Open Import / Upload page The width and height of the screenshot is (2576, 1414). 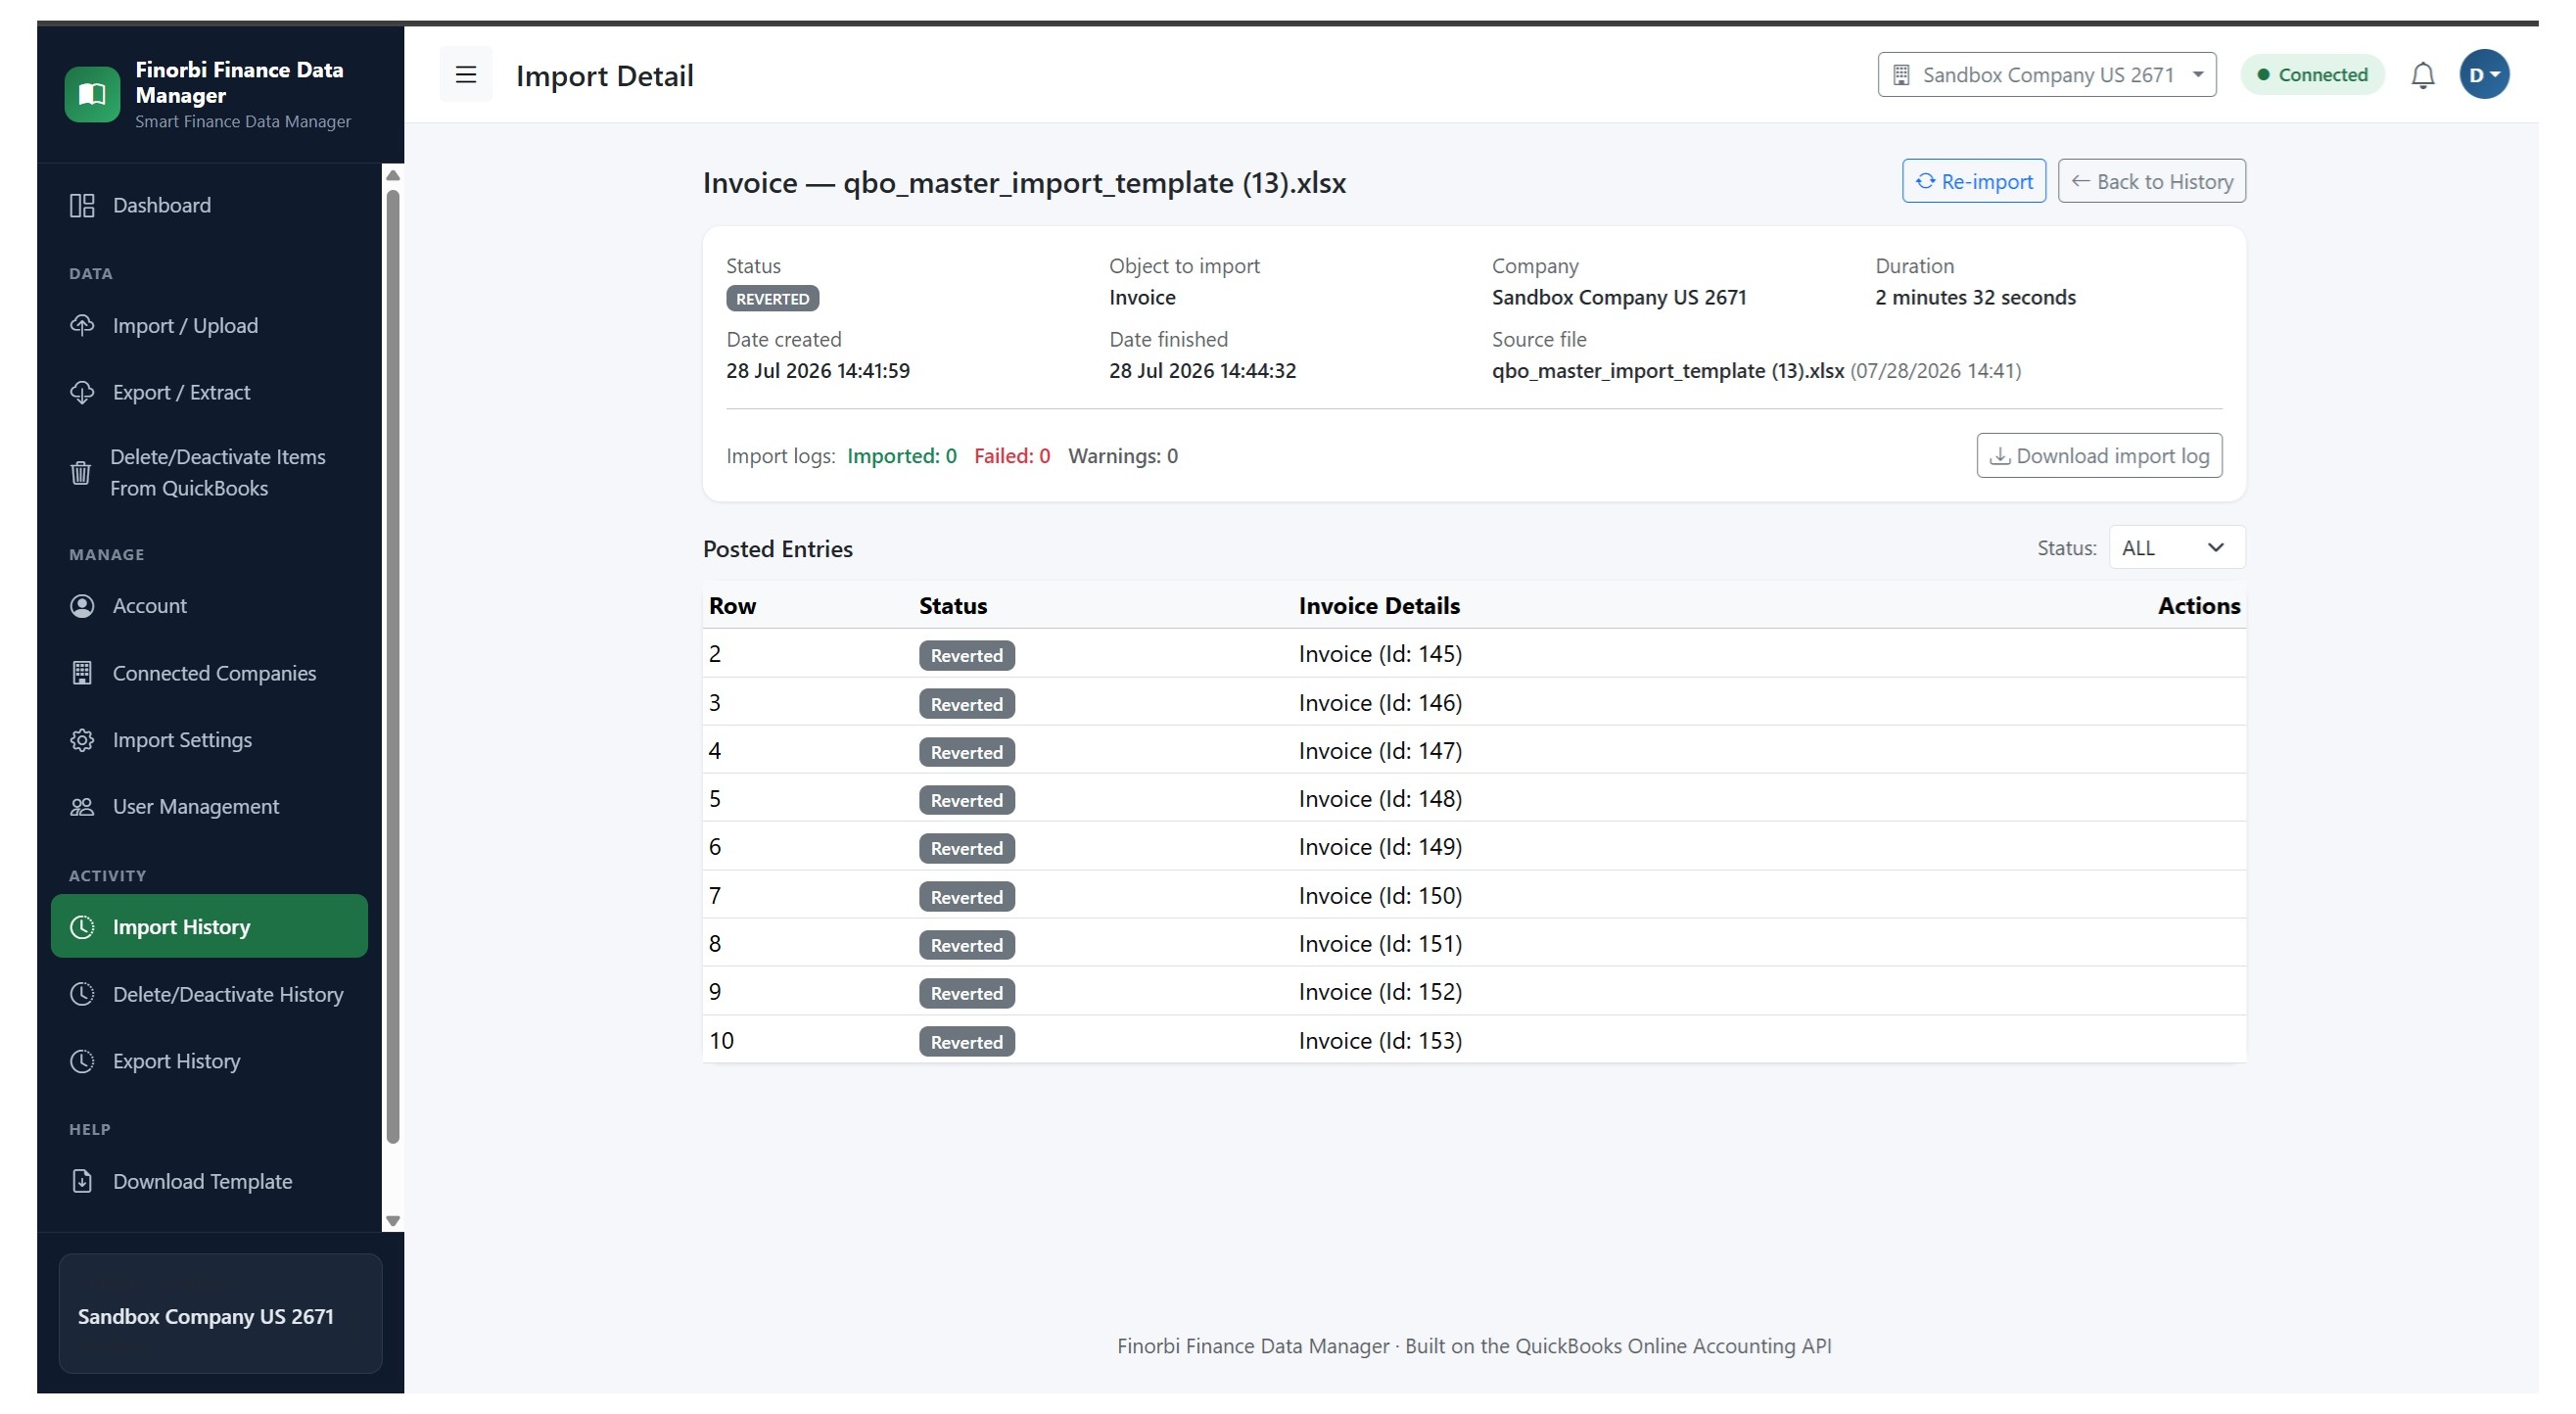coord(210,326)
